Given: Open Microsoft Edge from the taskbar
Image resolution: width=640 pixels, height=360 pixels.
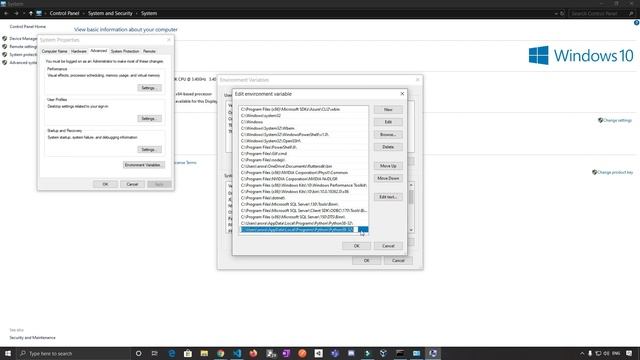Looking at the screenshot, I should (x=172, y=353).
